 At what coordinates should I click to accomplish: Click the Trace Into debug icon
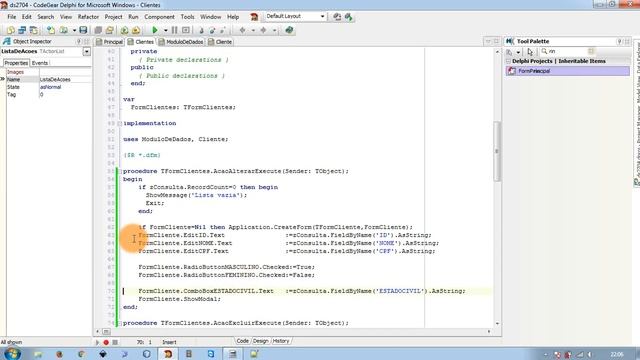click(x=201, y=30)
